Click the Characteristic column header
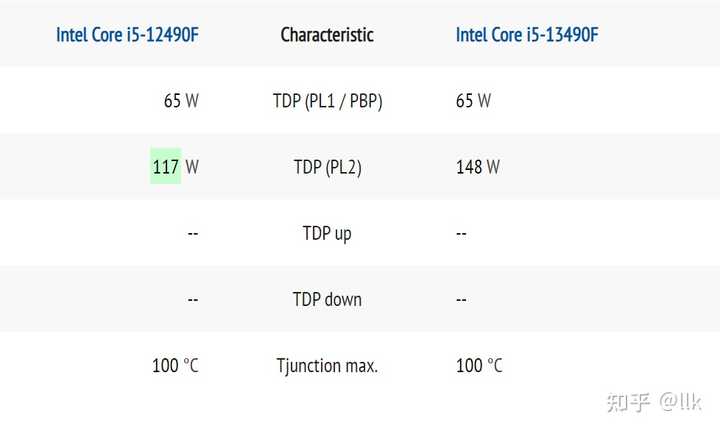This screenshot has height=431, width=720. pyautogui.click(x=327, y=35)
